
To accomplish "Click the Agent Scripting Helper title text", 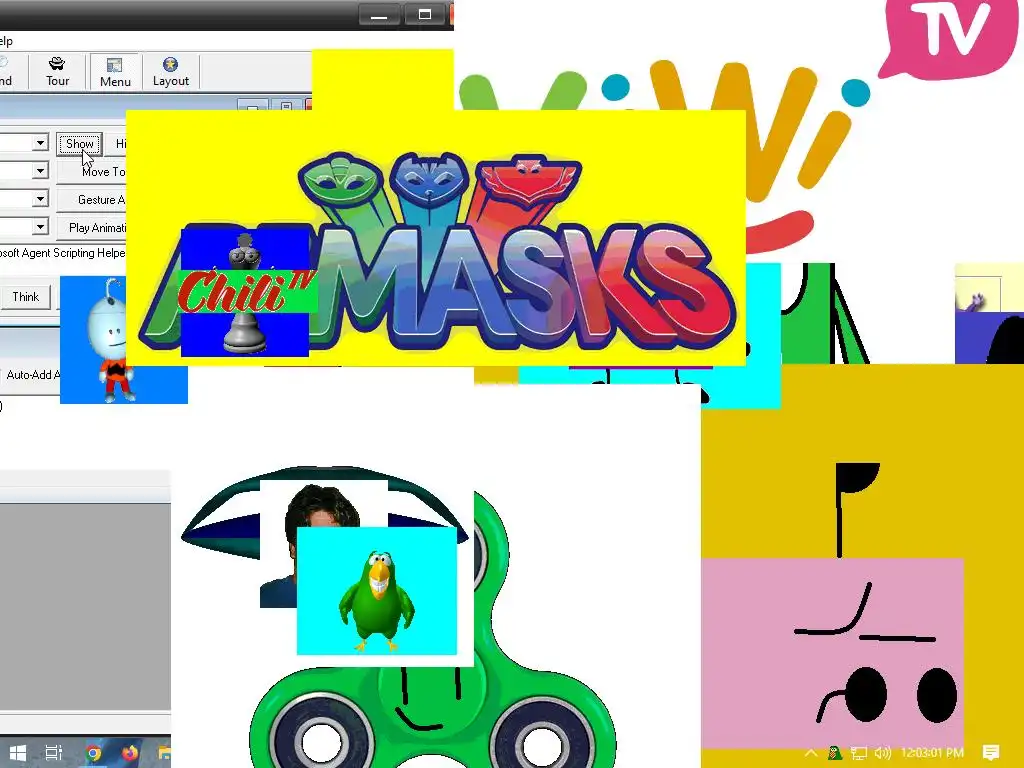I will (x=63, y=253).
